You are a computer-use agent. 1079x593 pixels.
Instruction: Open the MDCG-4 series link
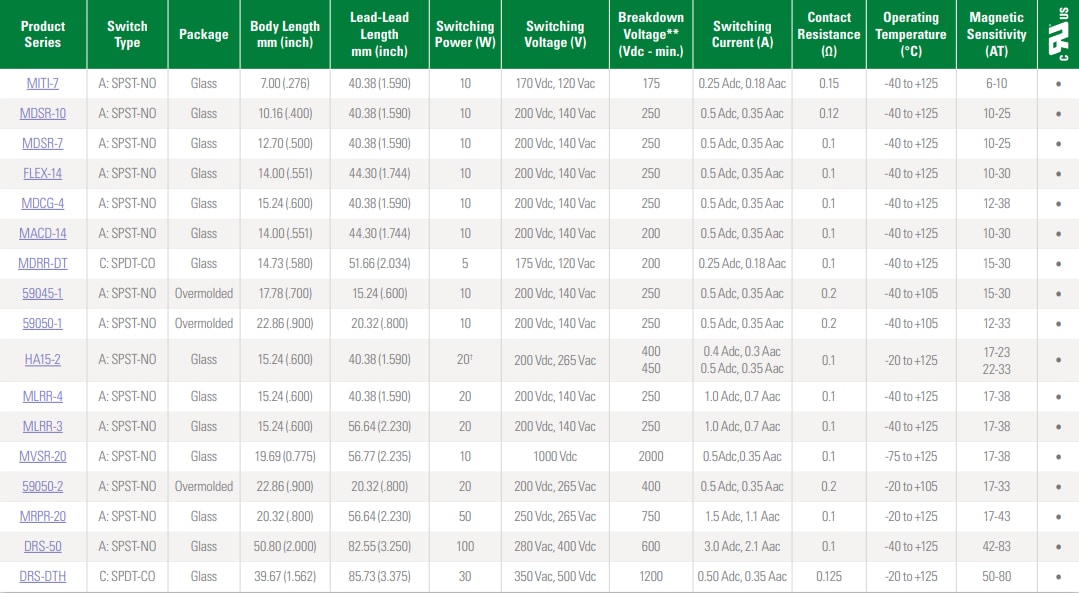[x=42, y=204]
